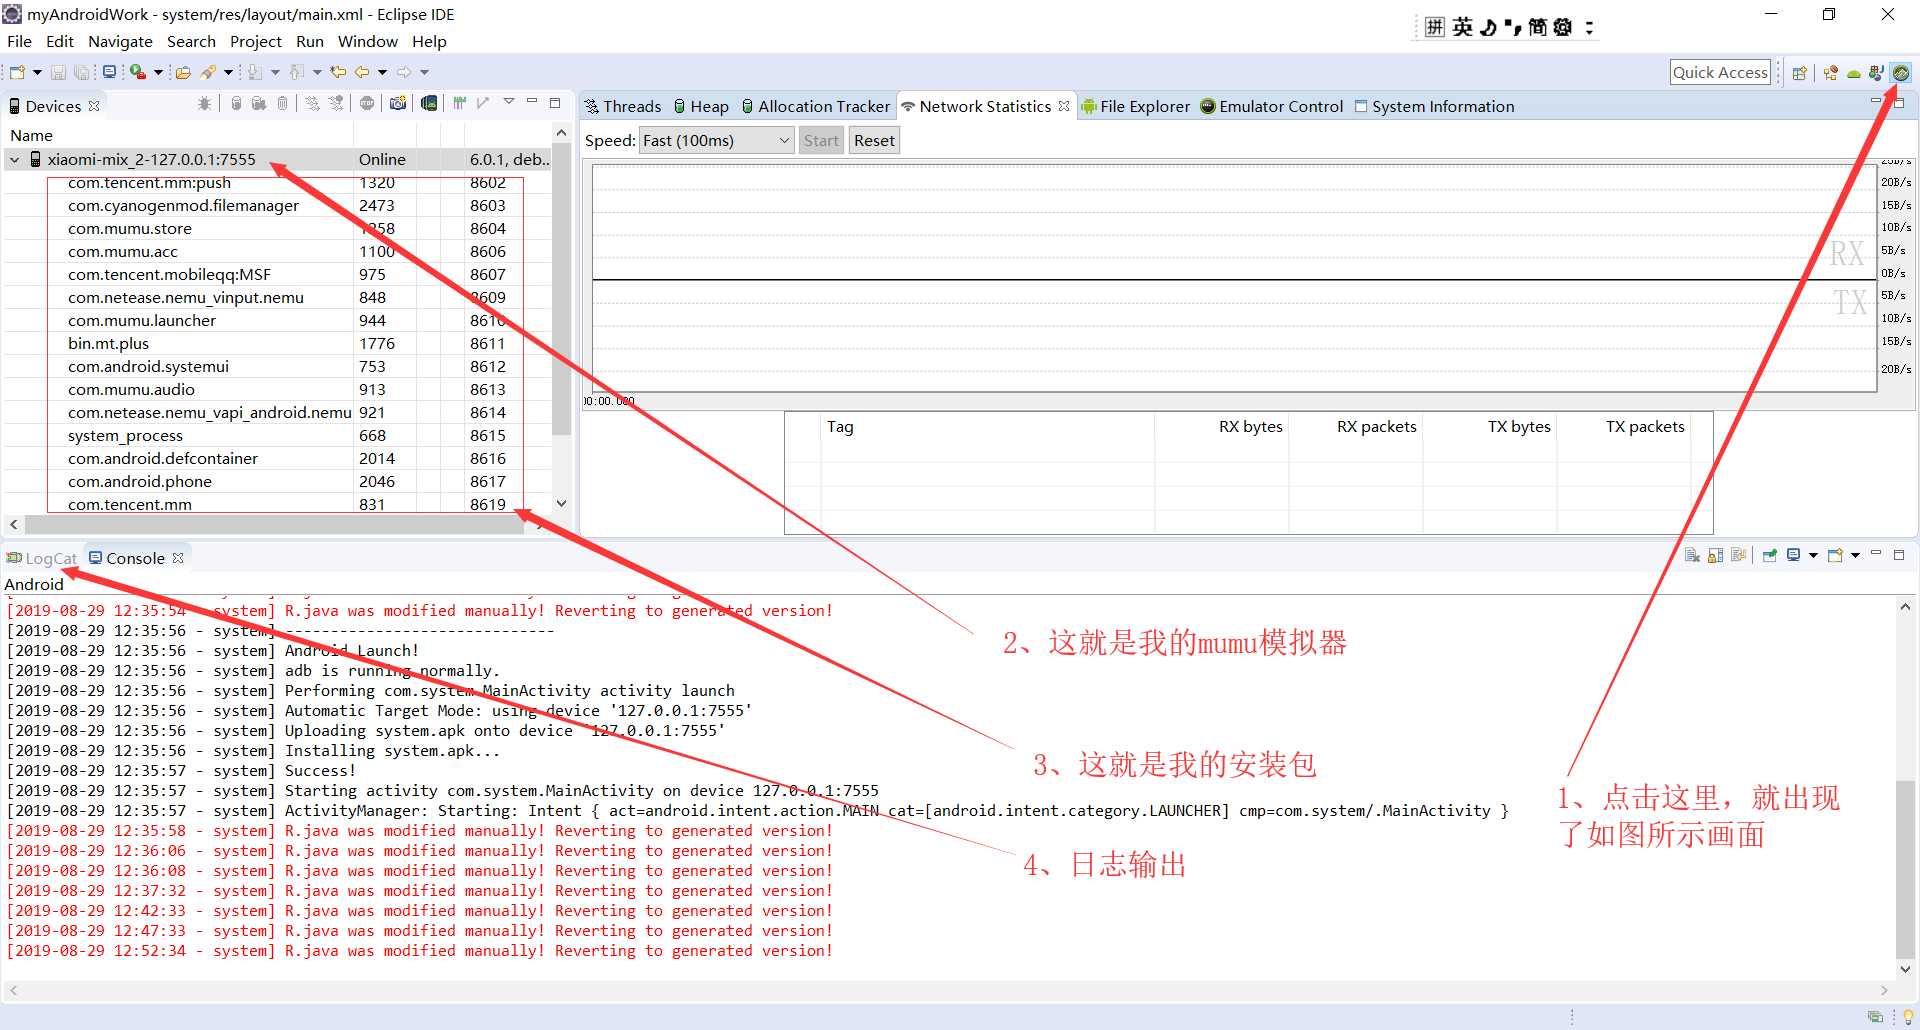This screenshot has width=1920, height=1030.
Task: Click the Console vertical scrollbar down arrow
Action: pos(1905,969)
